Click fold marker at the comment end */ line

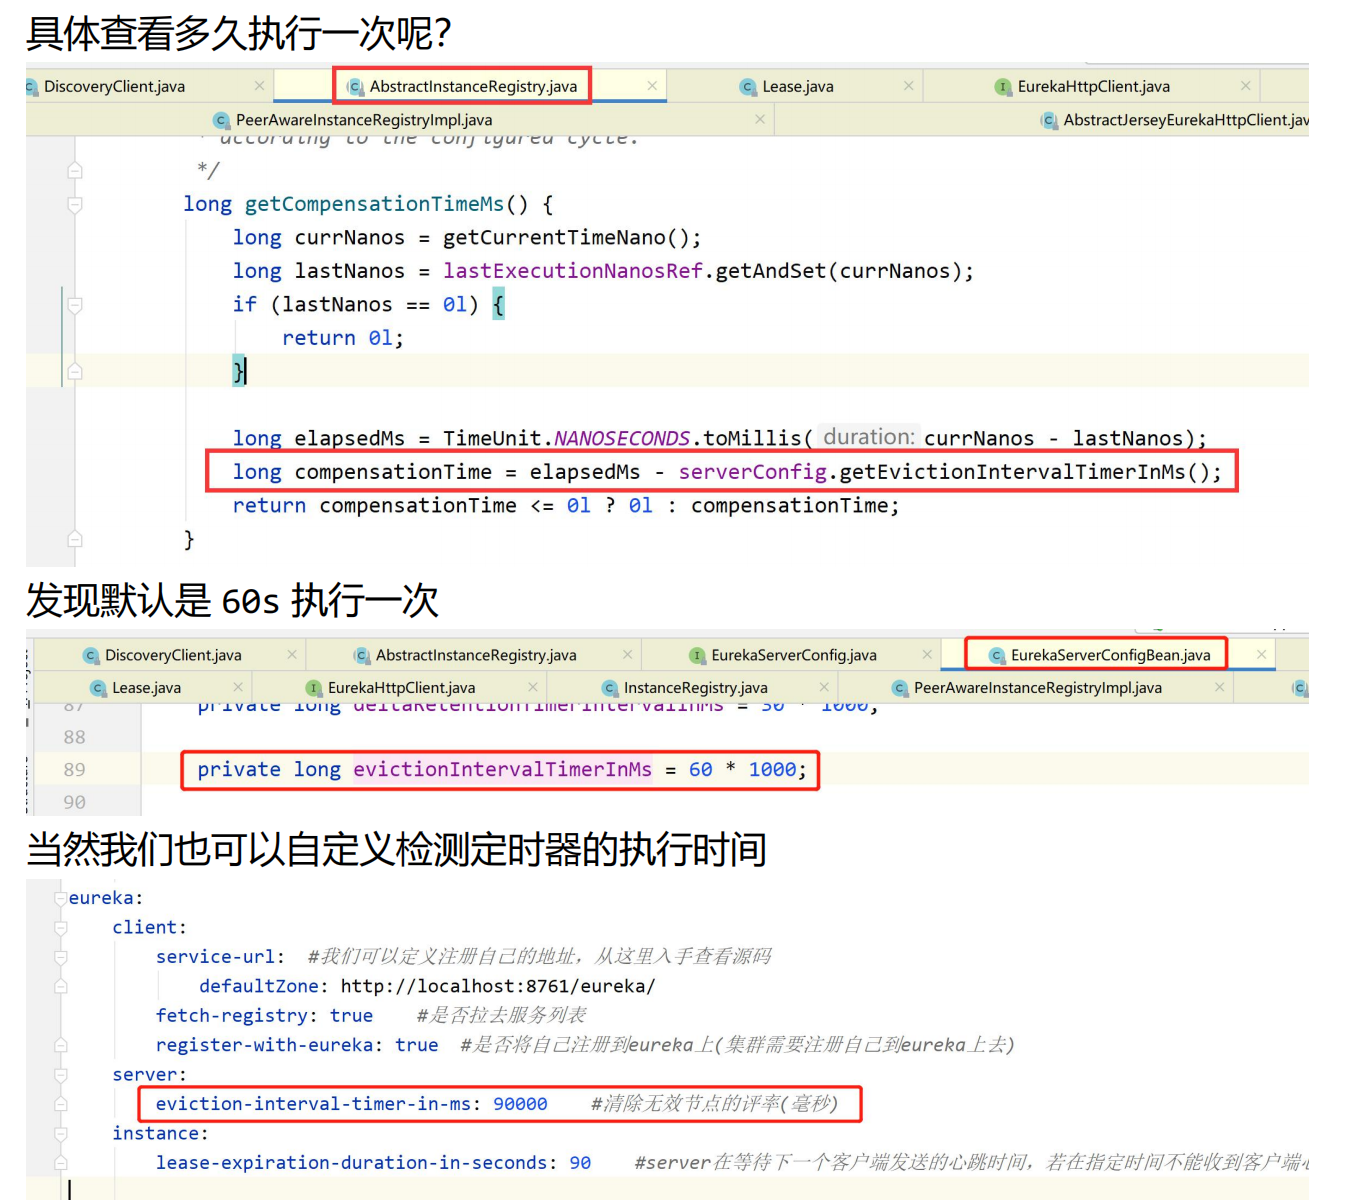[75, 170]
